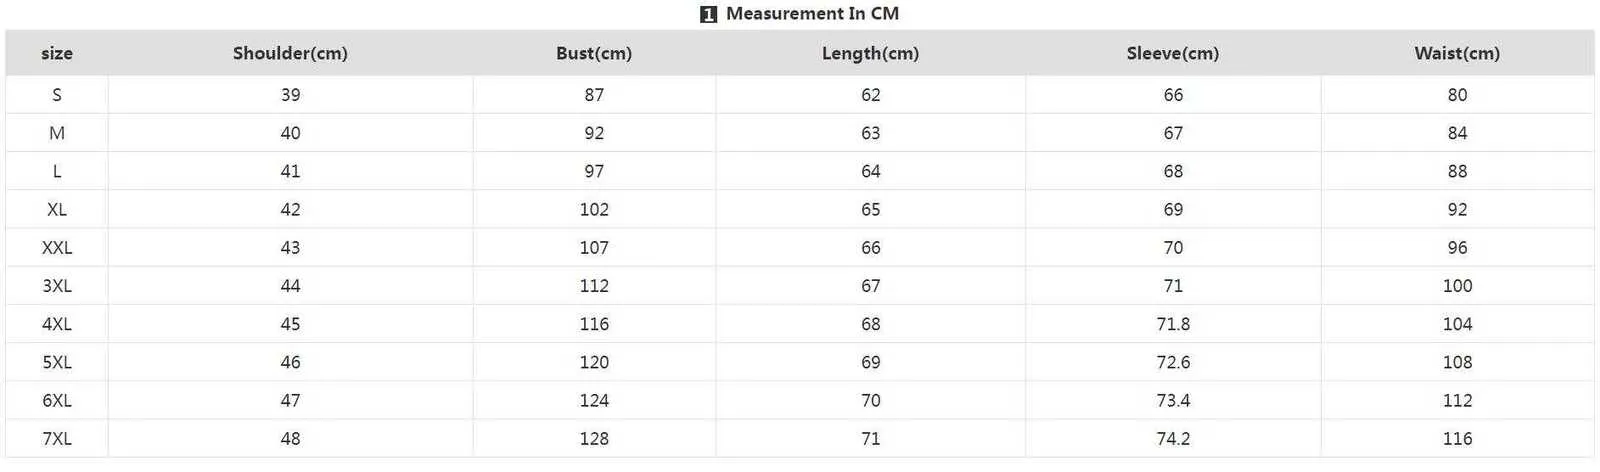Click the number 1 icon beside the title
Image resolution: width=1600 pixels, height=472 pixels.
(x=709, y=14)
